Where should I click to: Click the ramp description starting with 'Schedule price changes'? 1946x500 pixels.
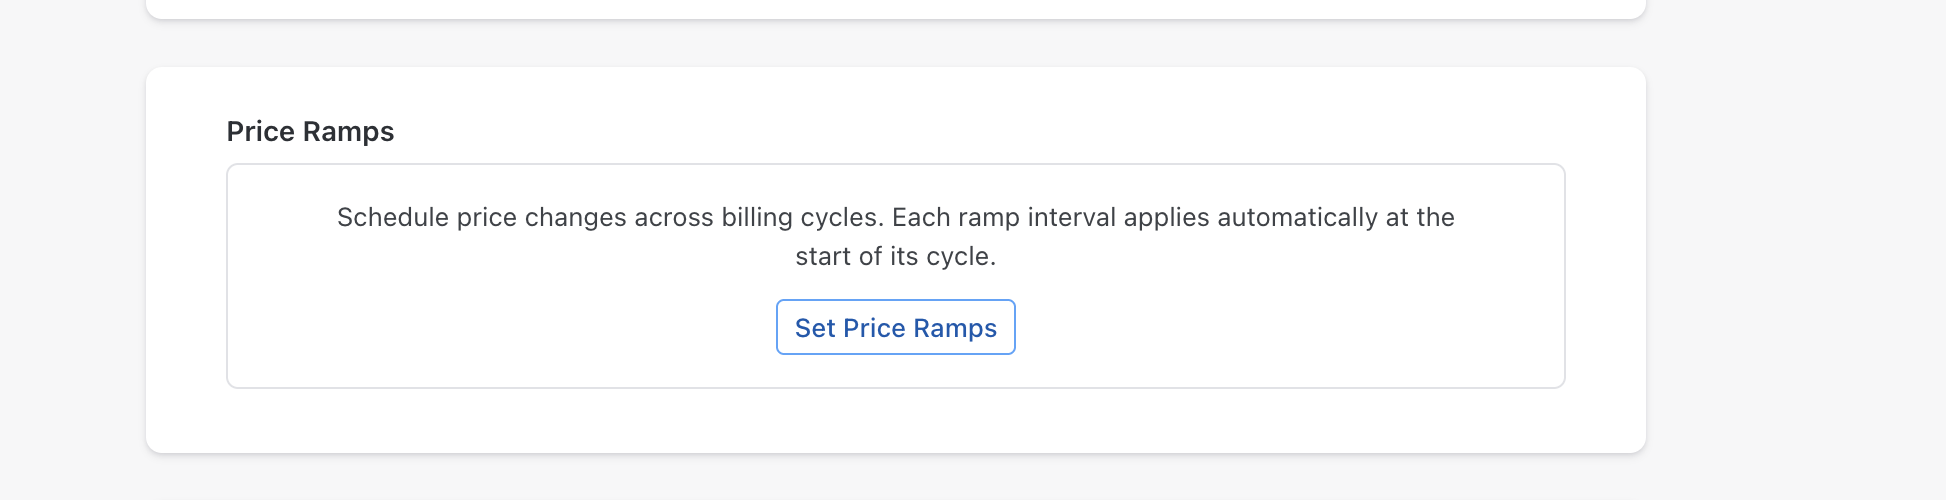click(x=896, y=237)
